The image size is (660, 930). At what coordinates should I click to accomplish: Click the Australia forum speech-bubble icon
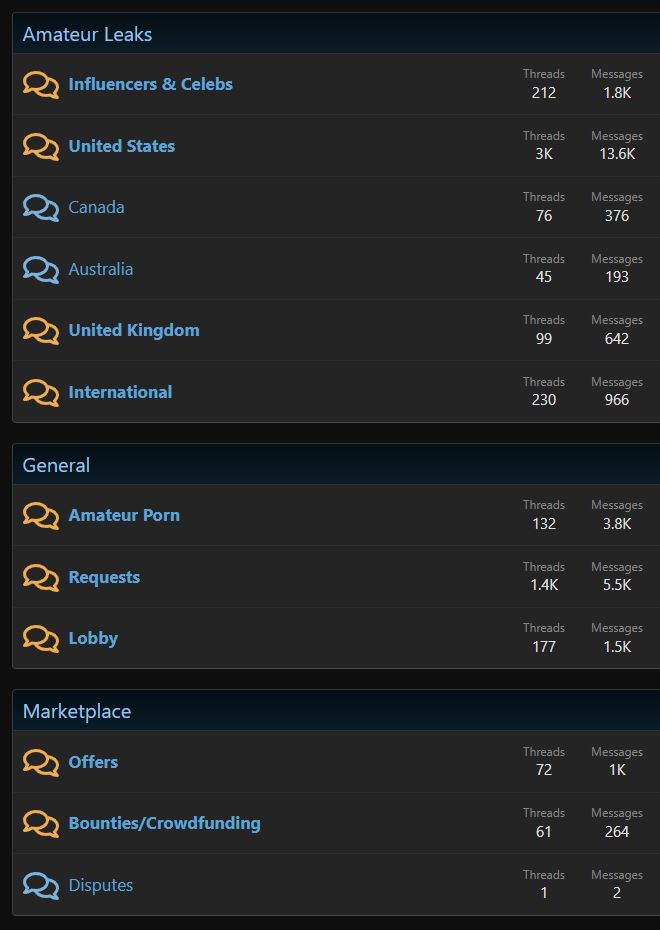(41, 270)
